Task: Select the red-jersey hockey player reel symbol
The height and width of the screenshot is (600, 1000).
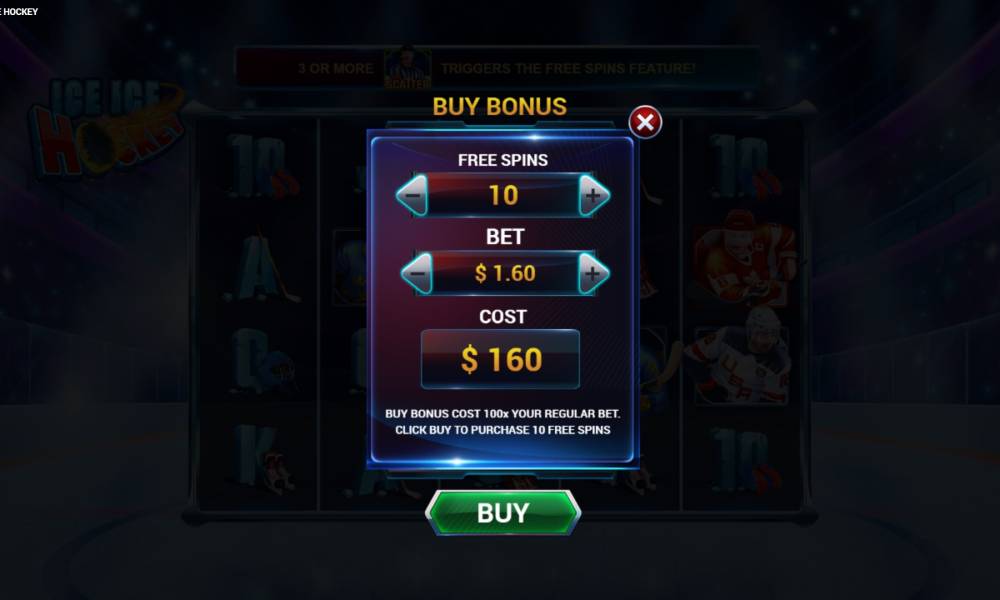Action: coord(745,258)
